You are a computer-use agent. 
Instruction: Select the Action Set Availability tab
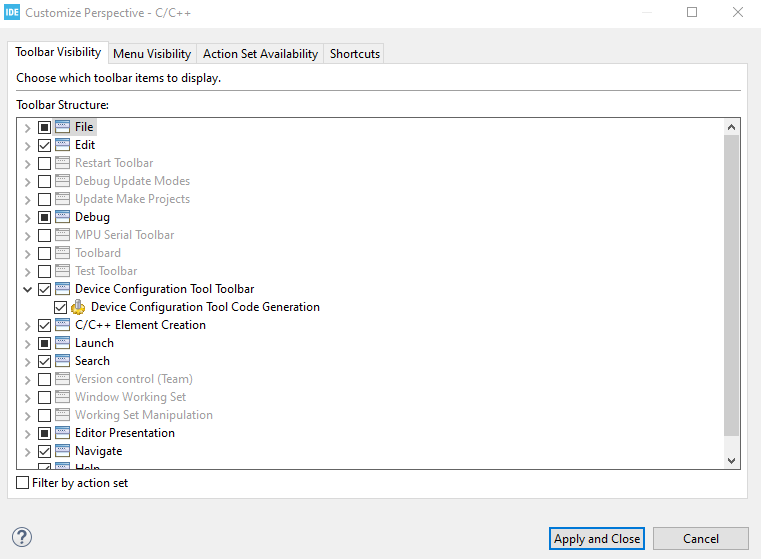click(260, 54)
